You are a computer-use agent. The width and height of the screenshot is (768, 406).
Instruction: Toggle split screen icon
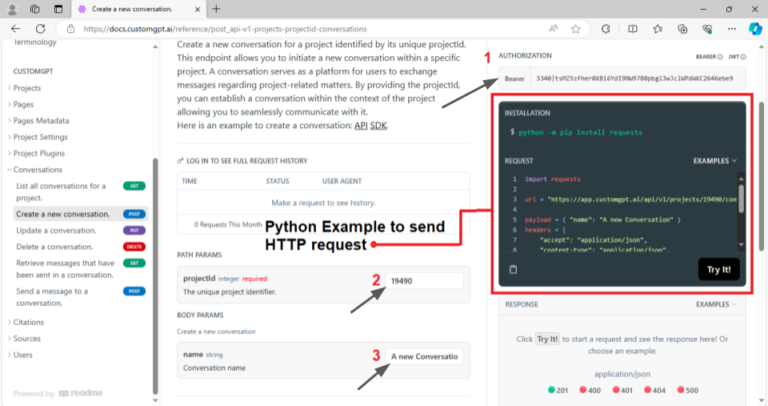pyautogui.click(x=633, y=29)
